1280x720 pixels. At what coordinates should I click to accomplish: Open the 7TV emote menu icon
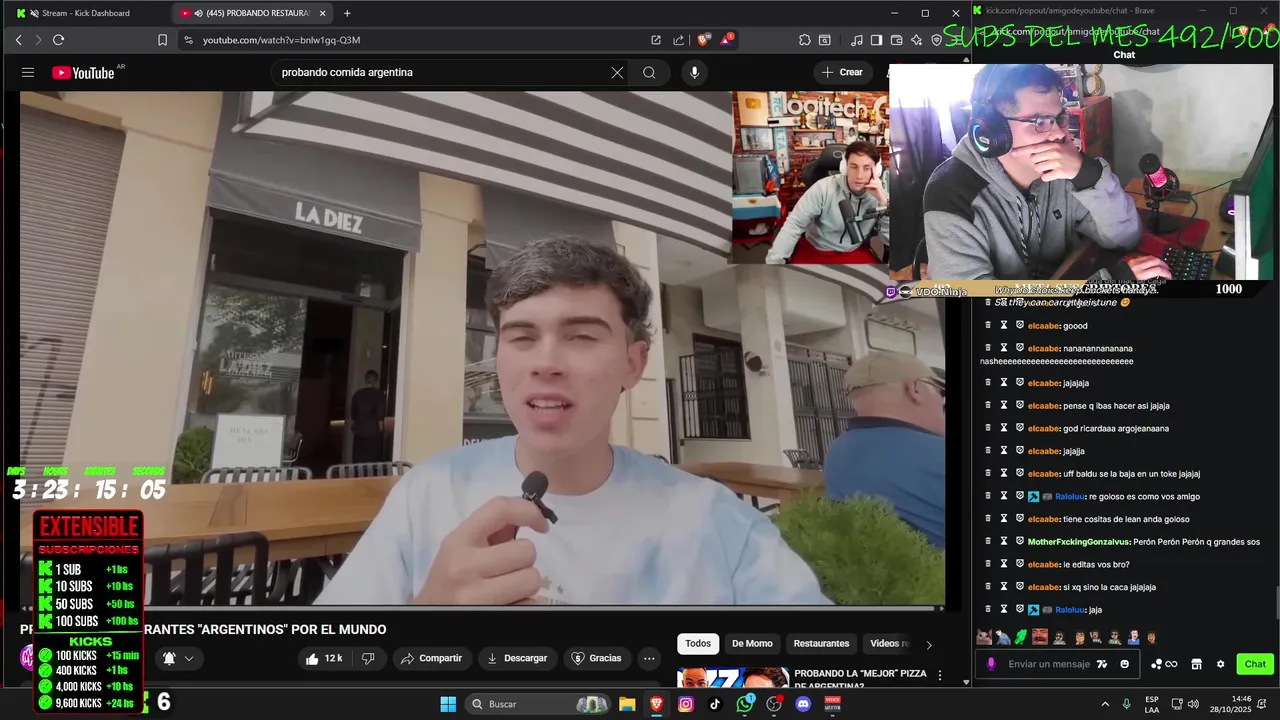click(1102, 664)
